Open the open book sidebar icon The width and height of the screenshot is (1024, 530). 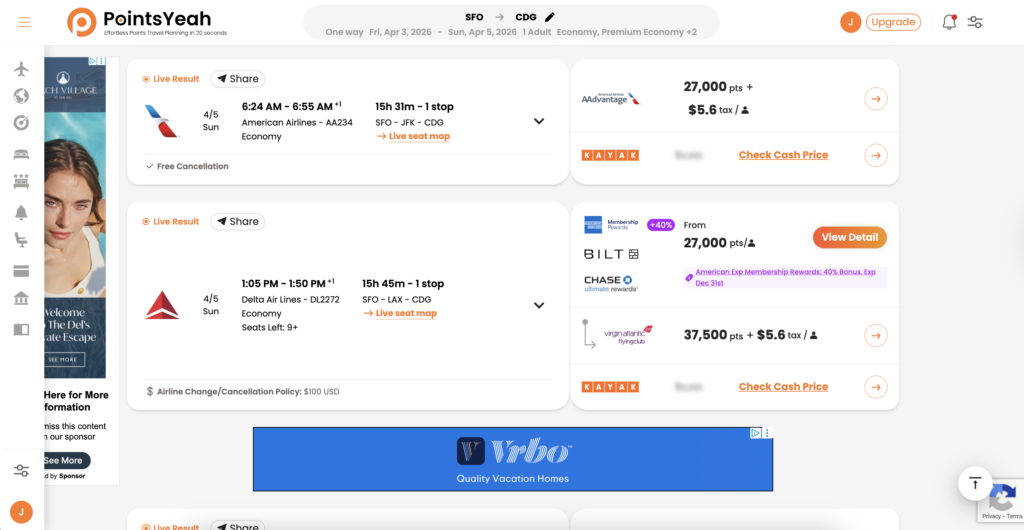(21, 329)
